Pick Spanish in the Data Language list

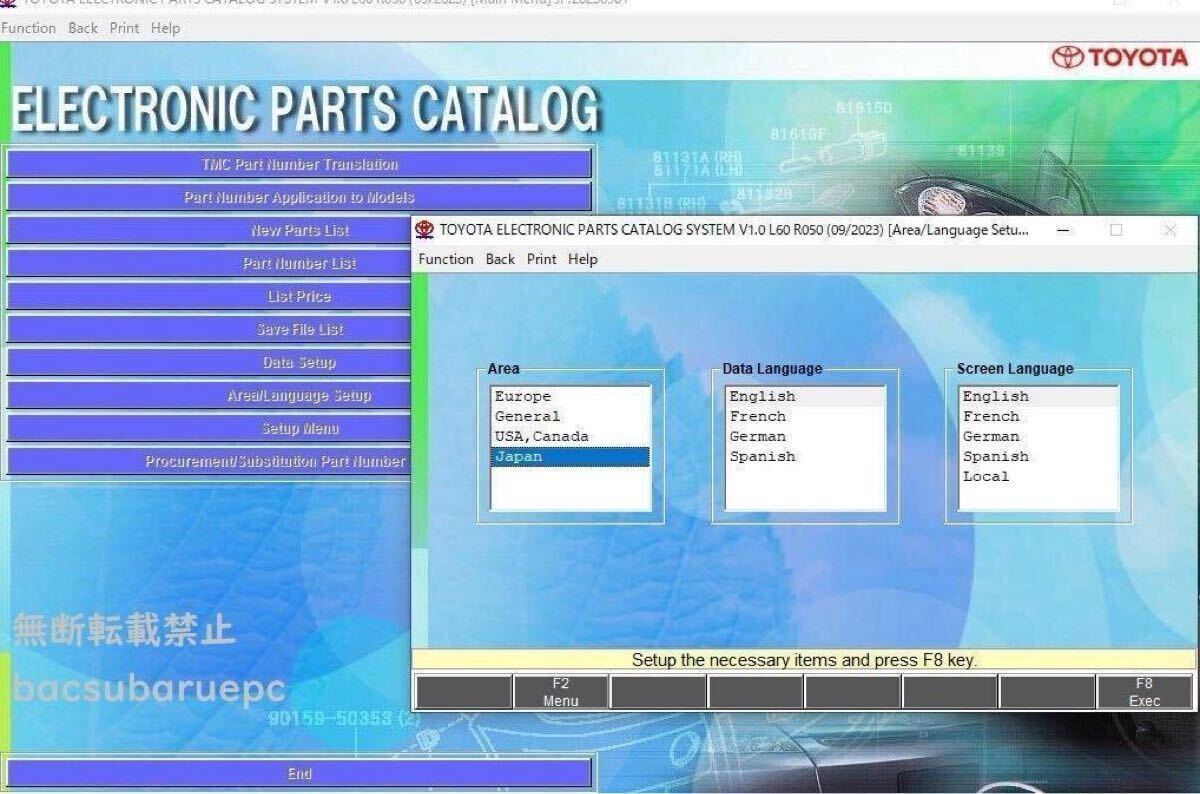coord(762,457)
